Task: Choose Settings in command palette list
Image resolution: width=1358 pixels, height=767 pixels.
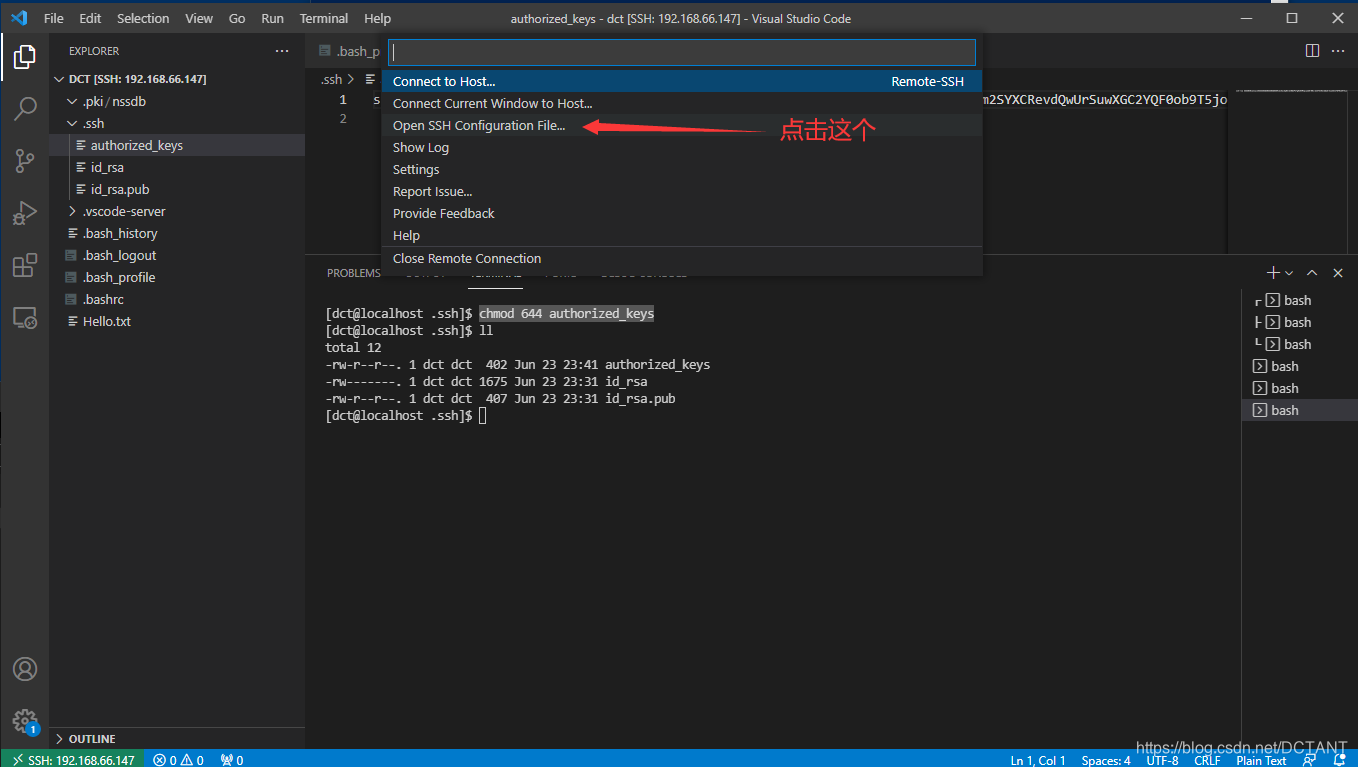Action: (682, 169)
